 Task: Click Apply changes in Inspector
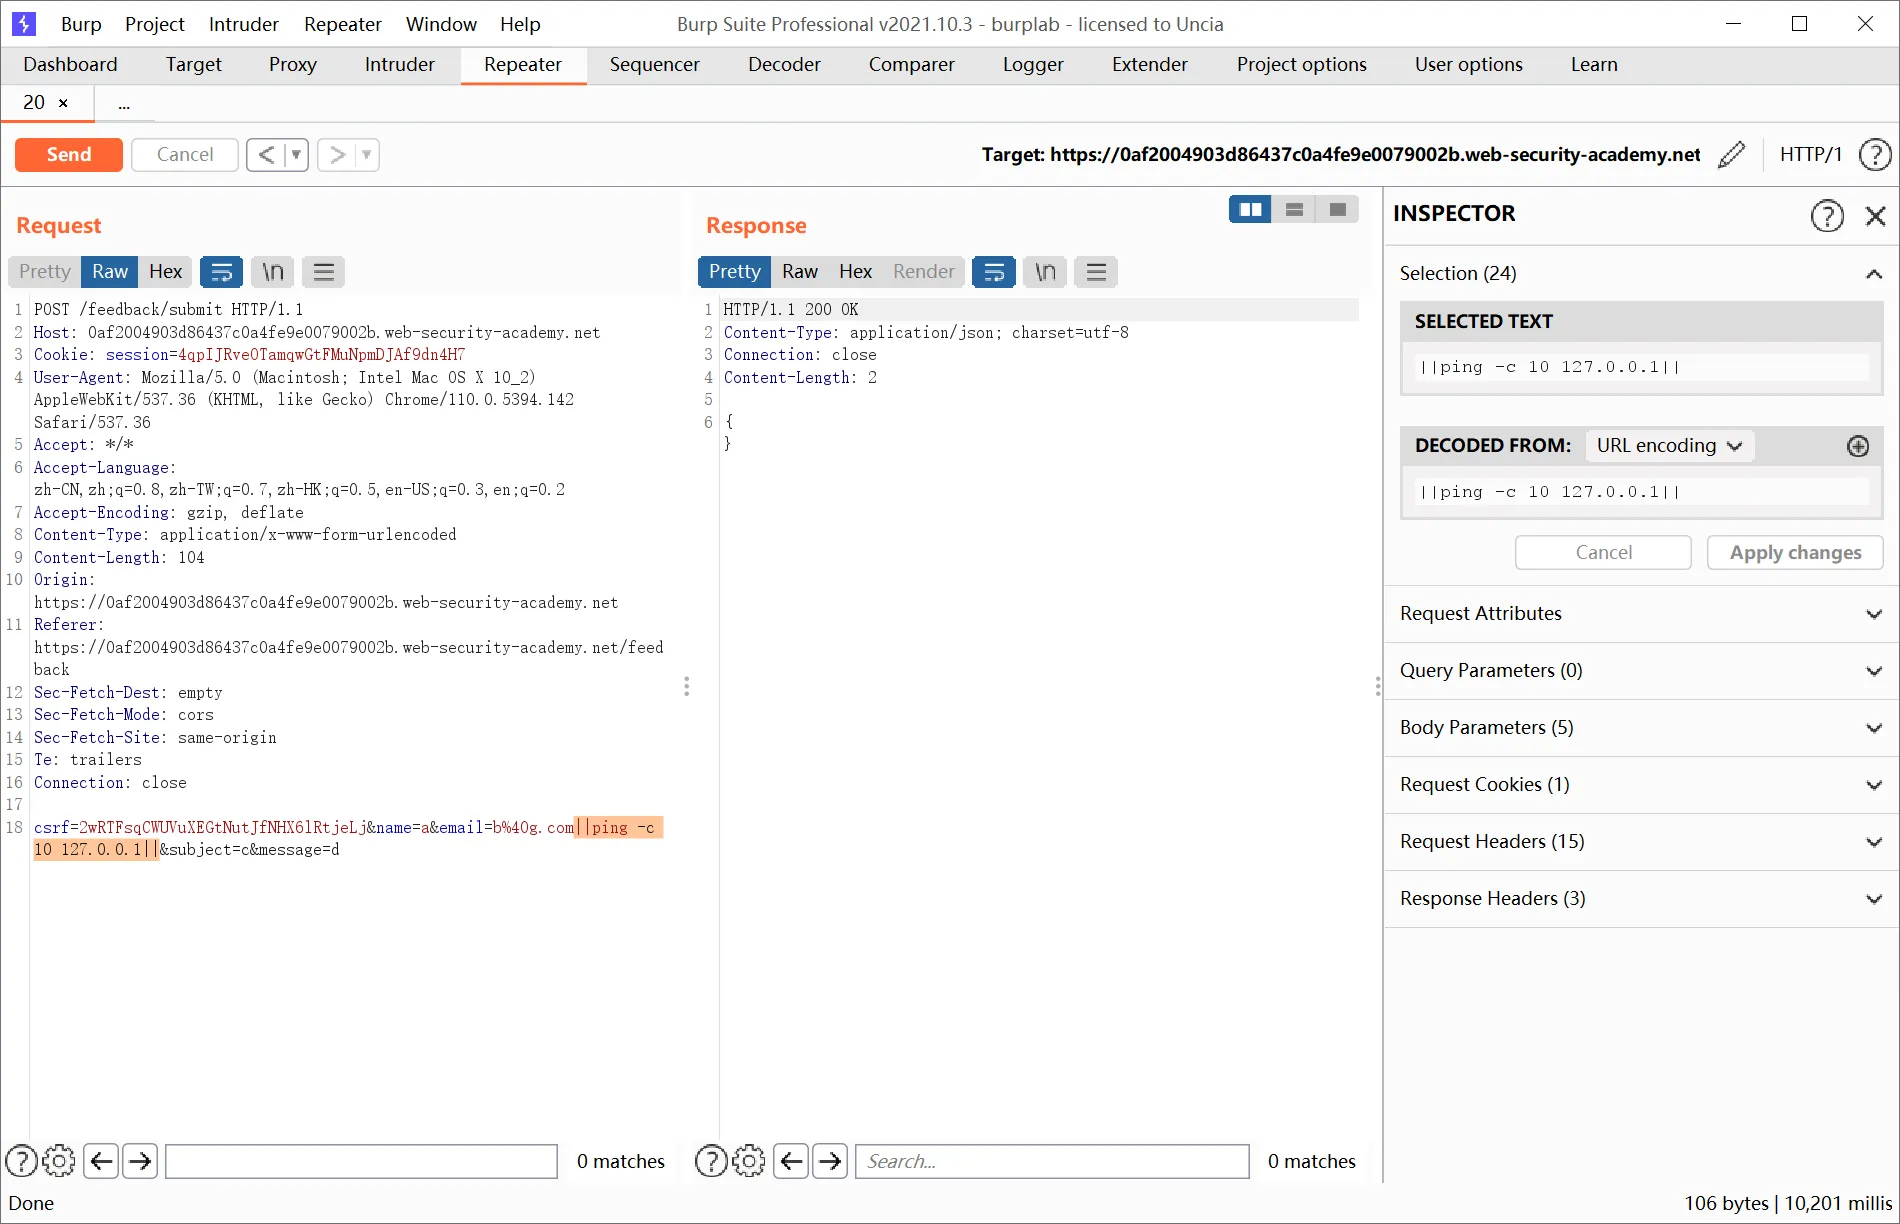click(x=1795, y=553)
